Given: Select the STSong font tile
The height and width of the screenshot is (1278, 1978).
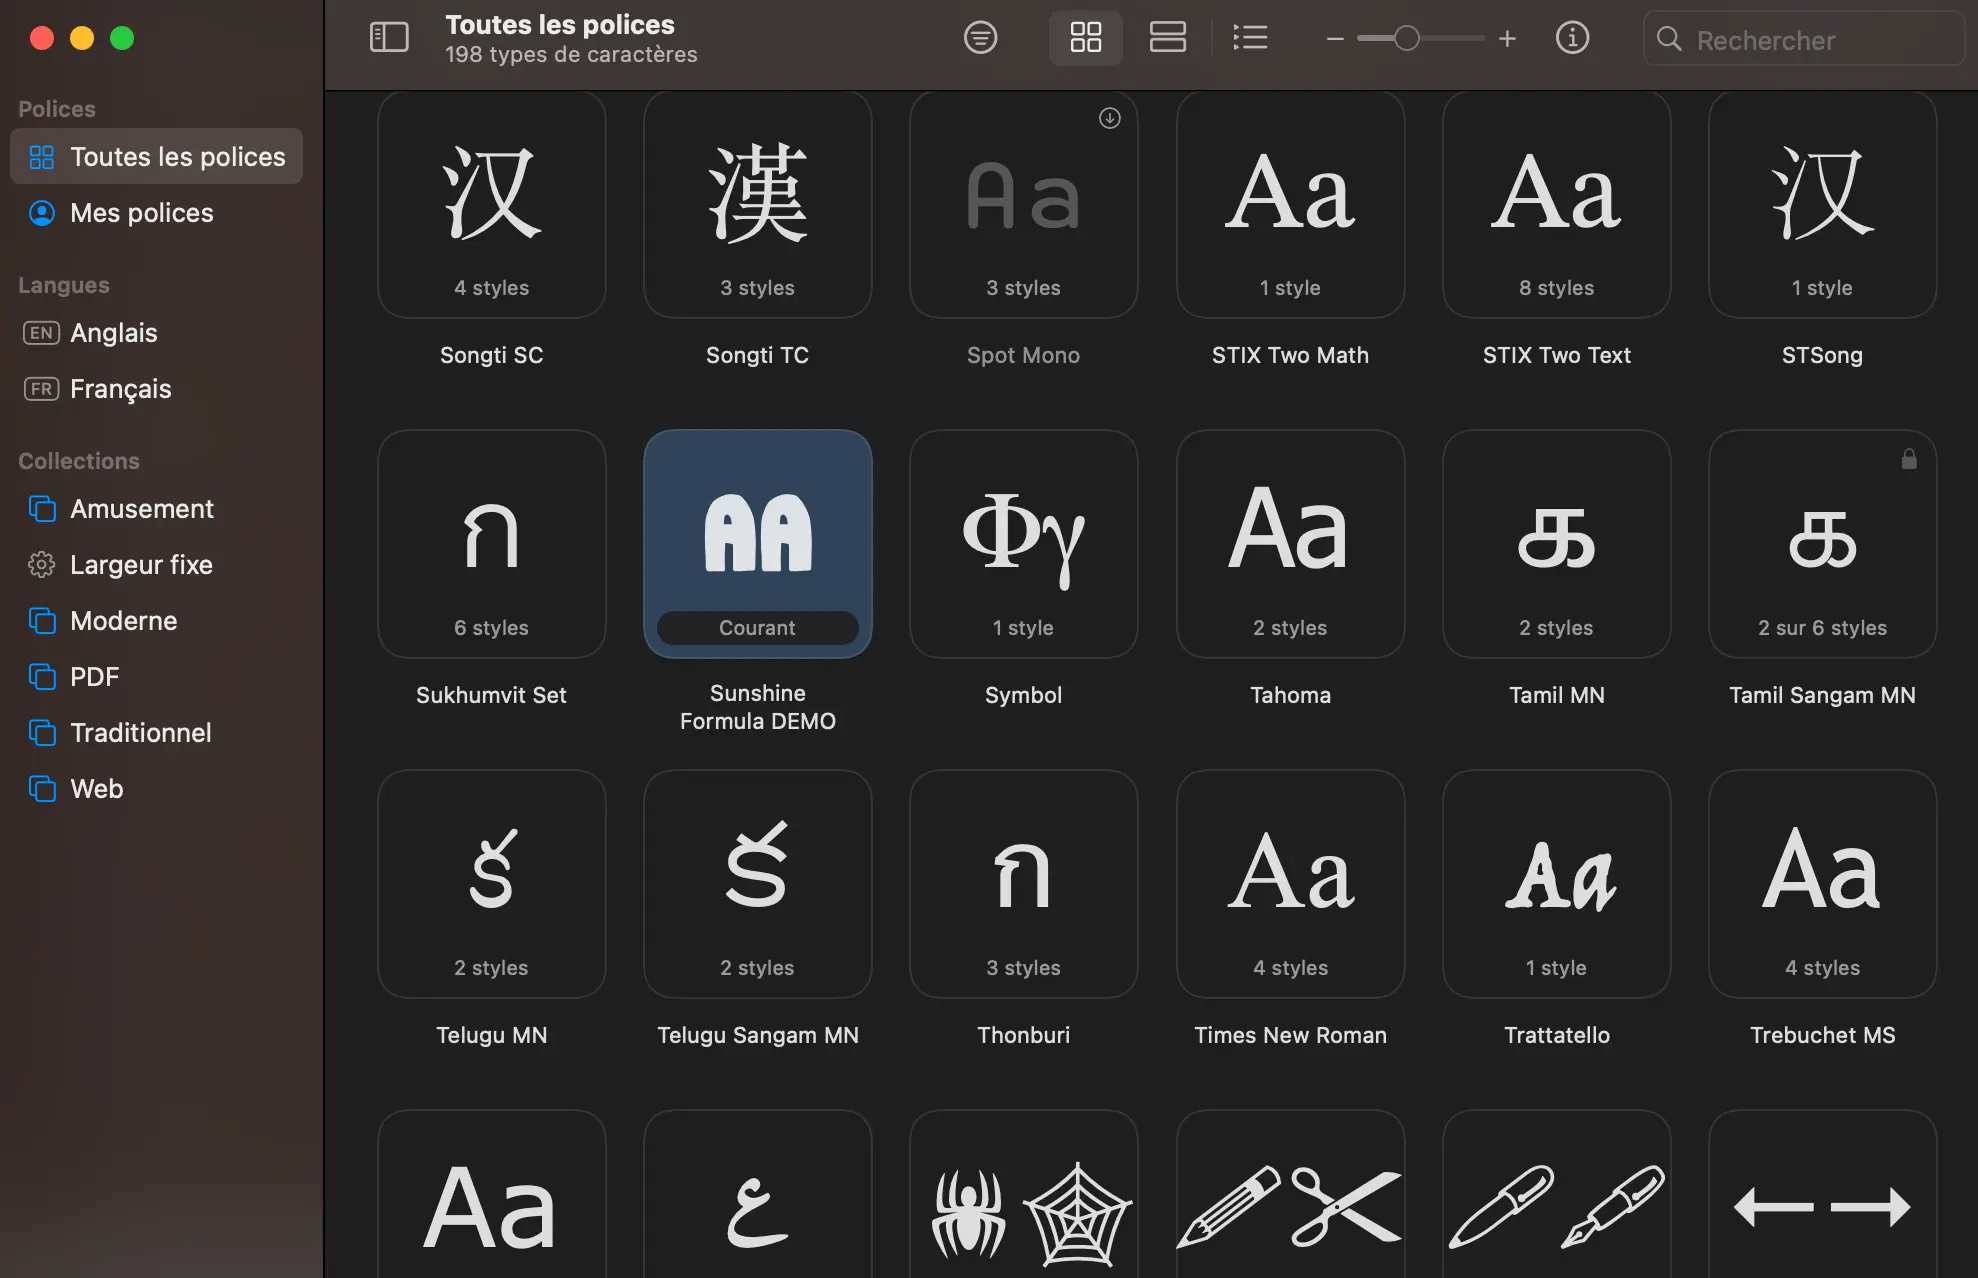Looking at the screenshot, I should coord(1822,205).
